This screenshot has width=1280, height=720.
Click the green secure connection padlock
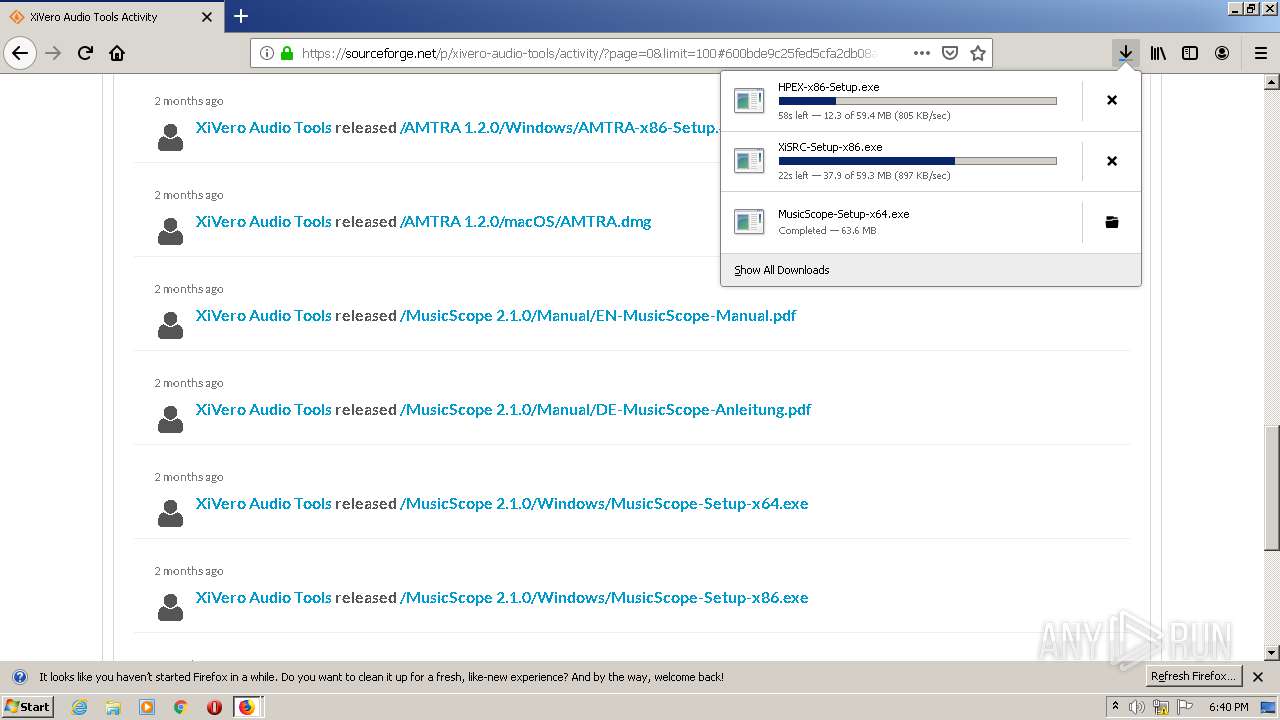click(287, 53)
